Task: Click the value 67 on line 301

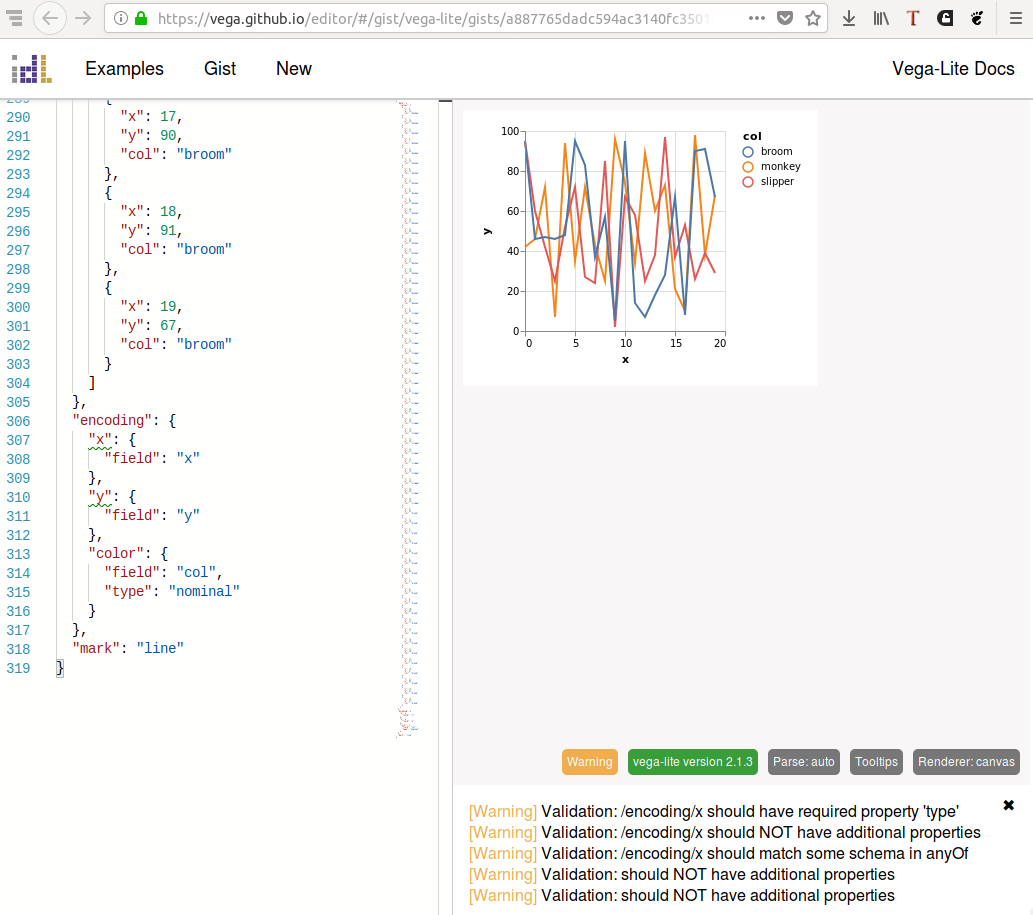Action: (168, 325)
